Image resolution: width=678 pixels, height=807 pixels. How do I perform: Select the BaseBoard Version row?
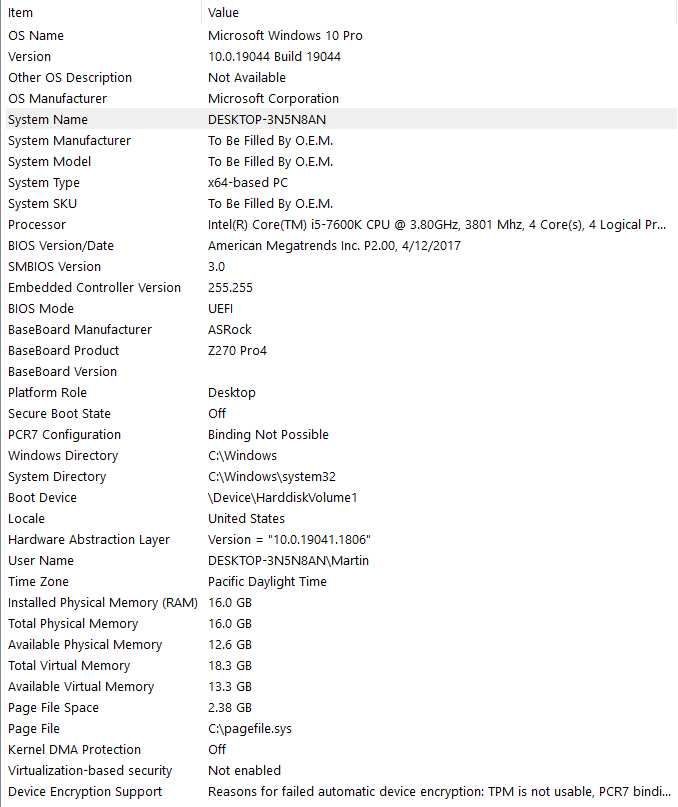339,372
